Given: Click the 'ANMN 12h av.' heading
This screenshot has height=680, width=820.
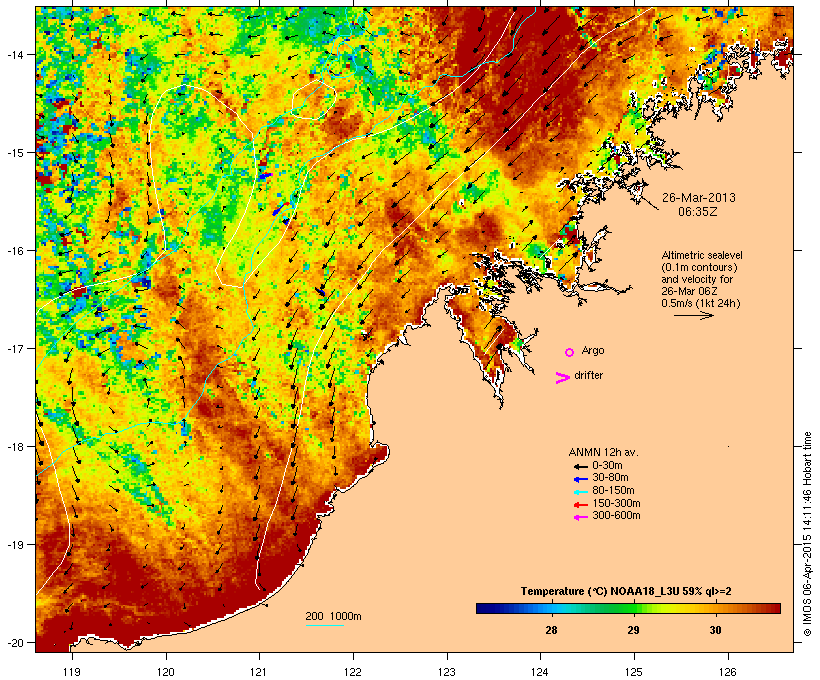Looking at the screenshot, I should click(603, 452).
